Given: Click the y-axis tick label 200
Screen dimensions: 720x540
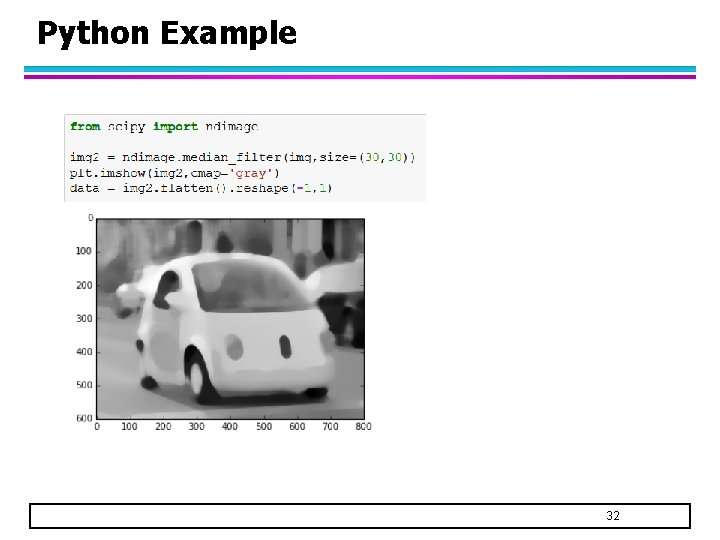Looking at the screenshot, I should (84, 285).
